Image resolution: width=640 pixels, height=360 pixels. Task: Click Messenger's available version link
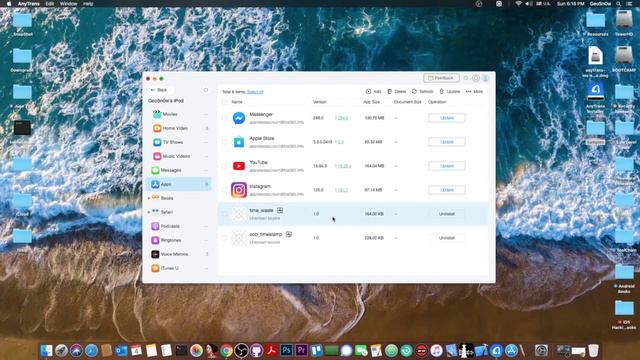point(342,118)
